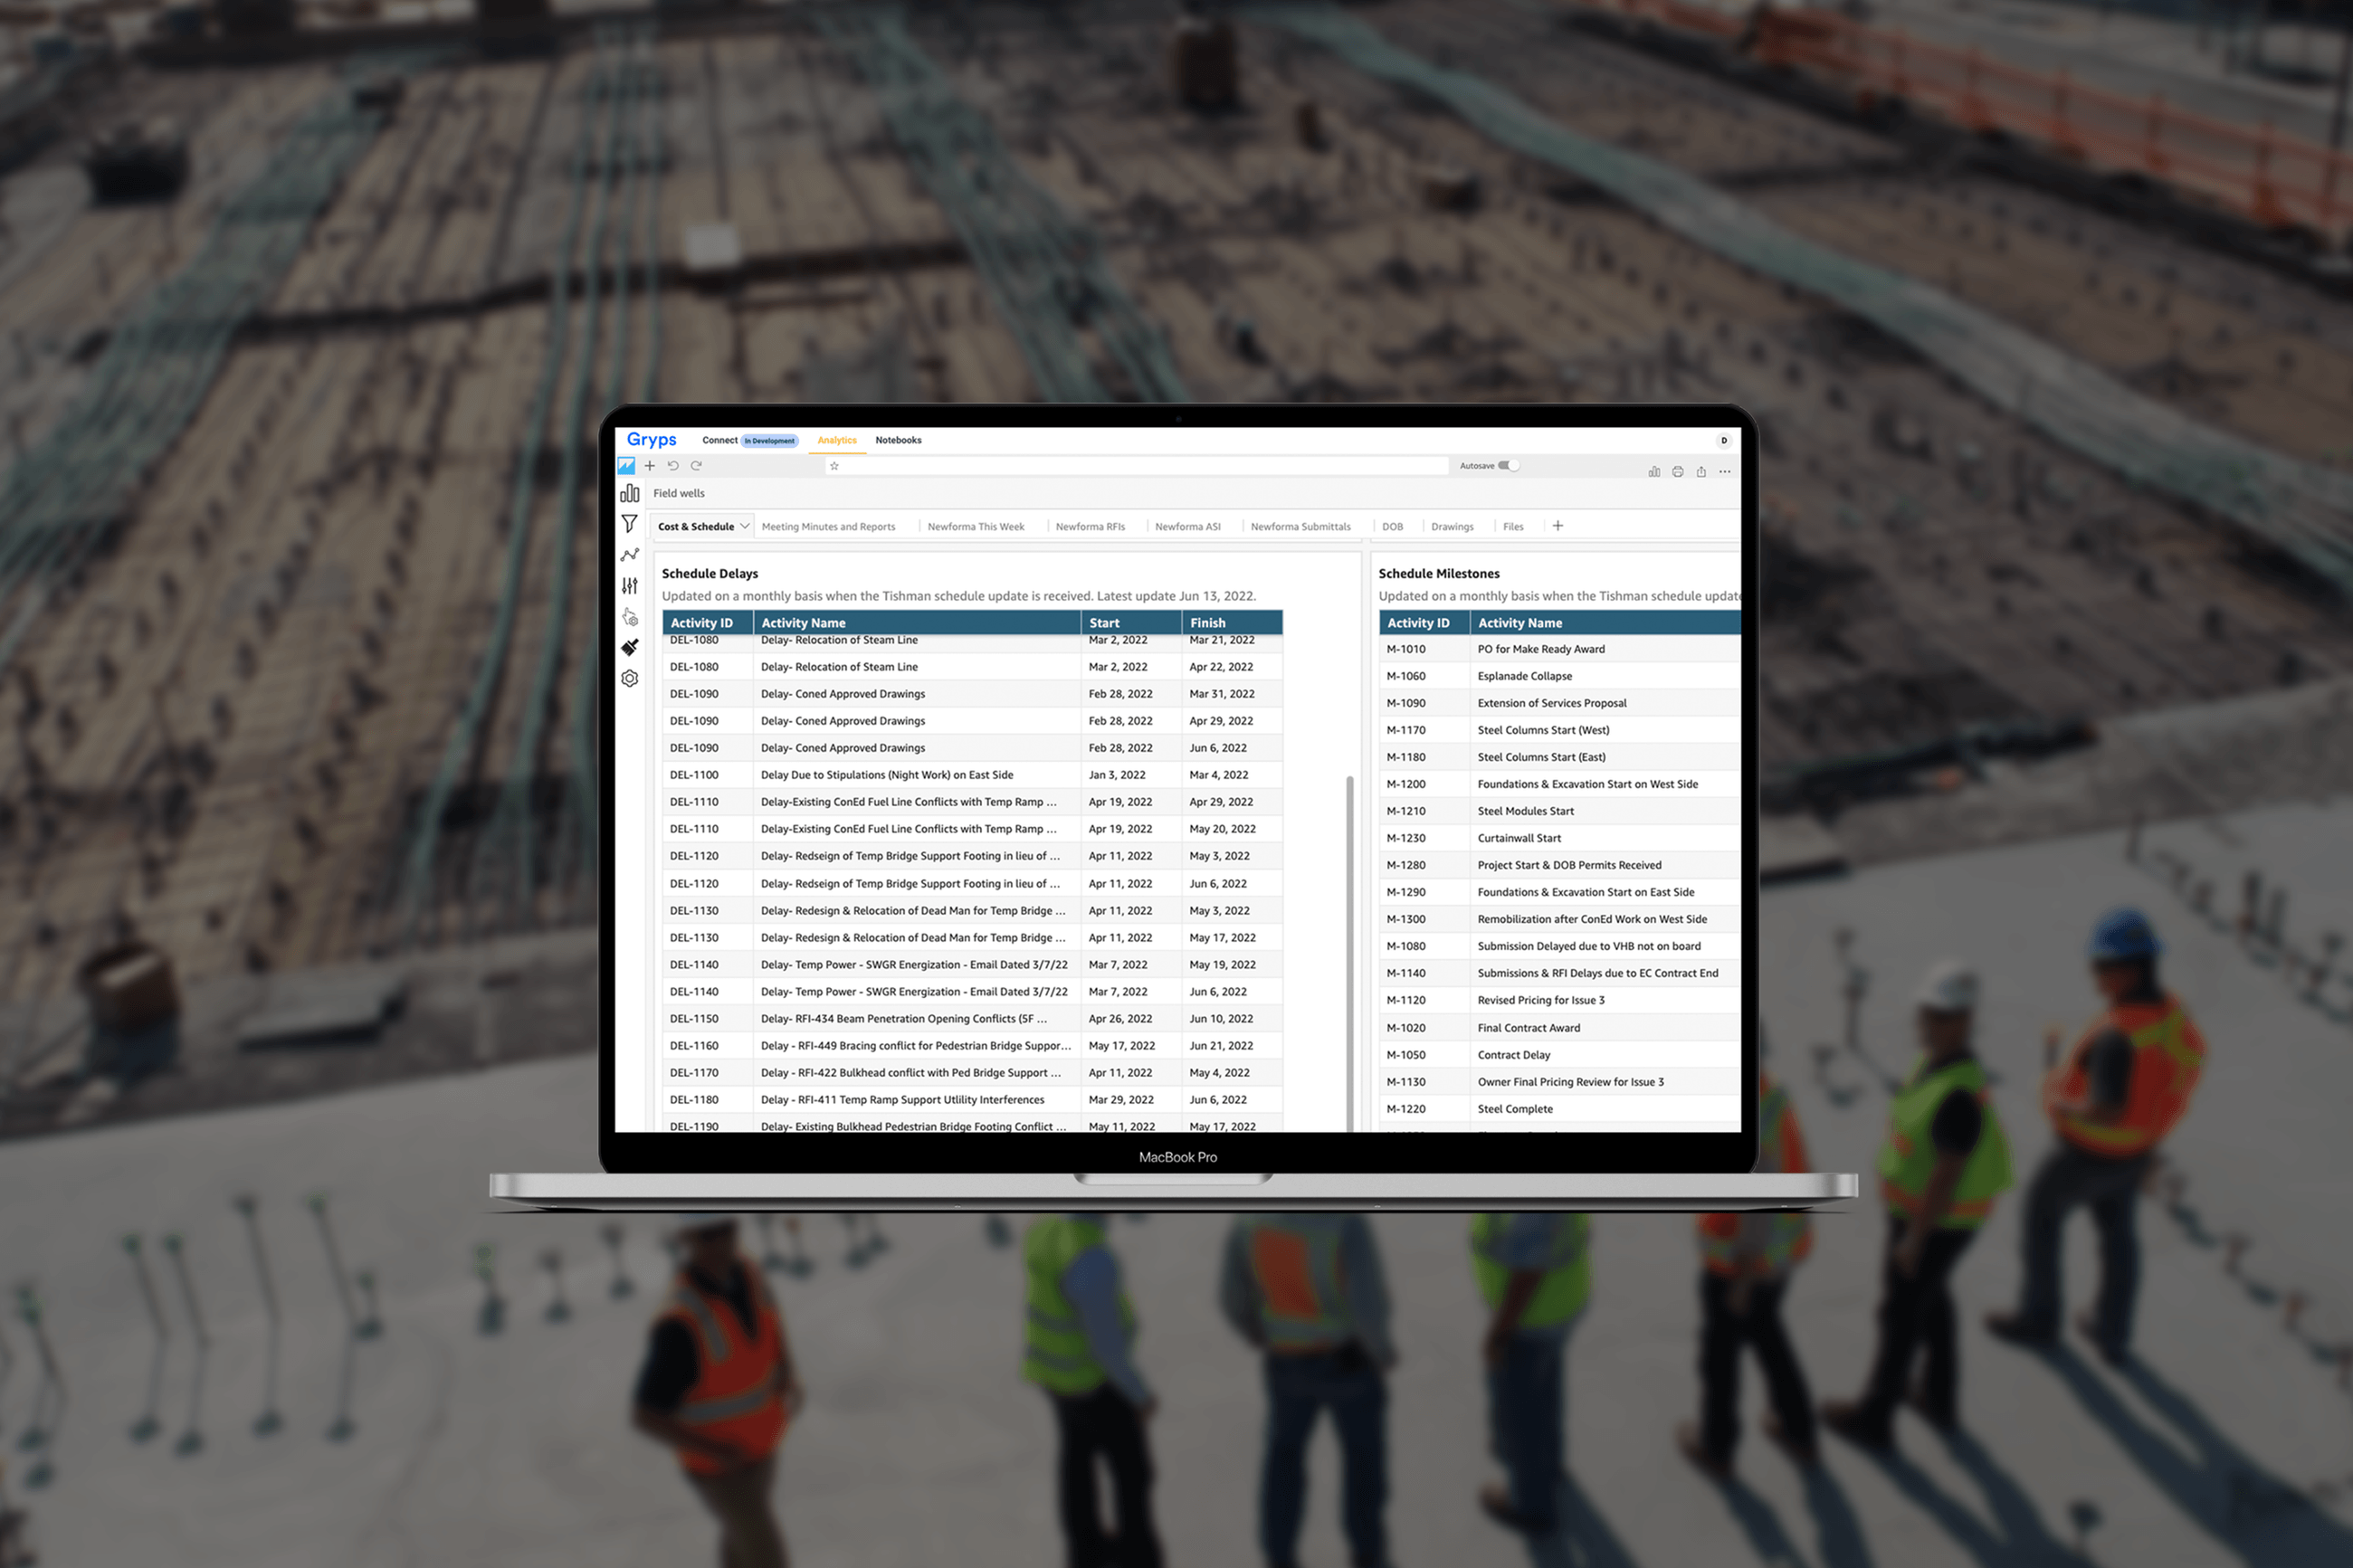
Task: Expand the Cost & Schedule tab dropdown arrow
Action: [744, 526]
